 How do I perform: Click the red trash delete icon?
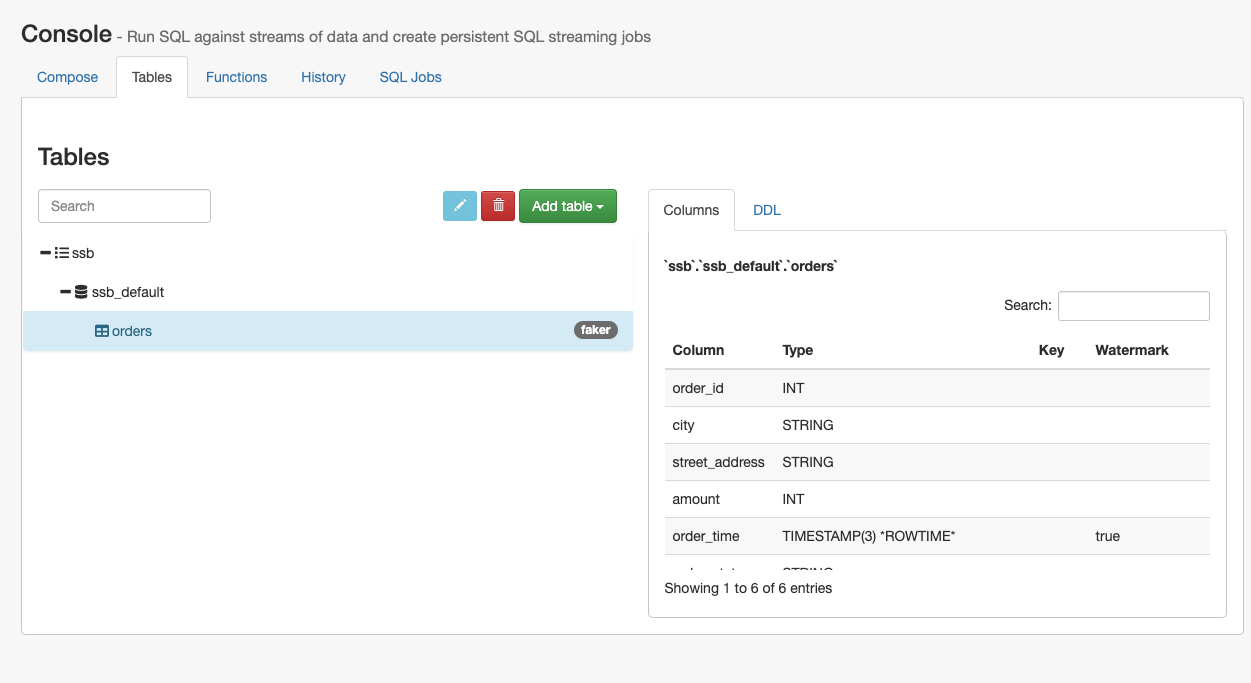coord(498,206)
